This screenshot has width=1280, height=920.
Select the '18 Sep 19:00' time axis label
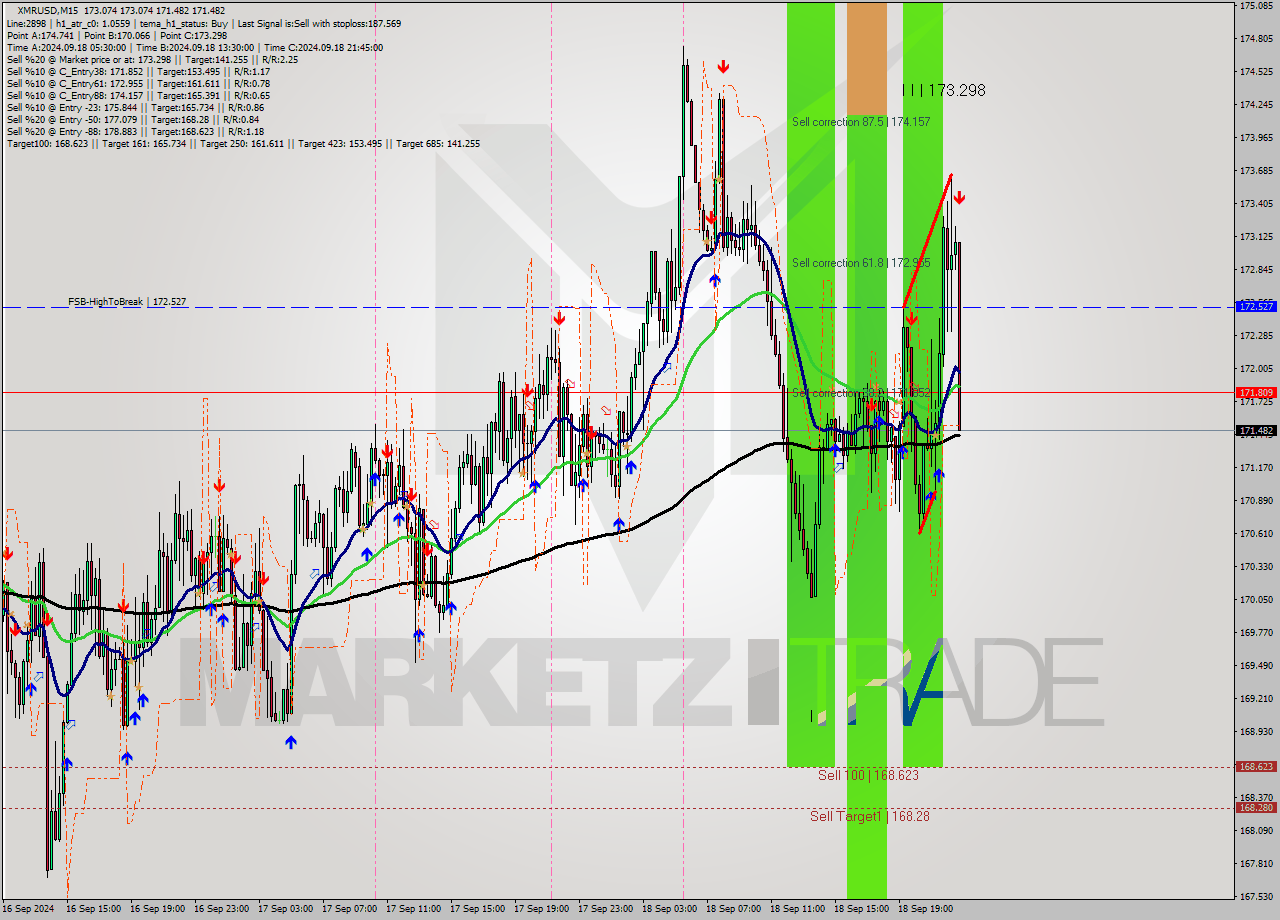925,909
